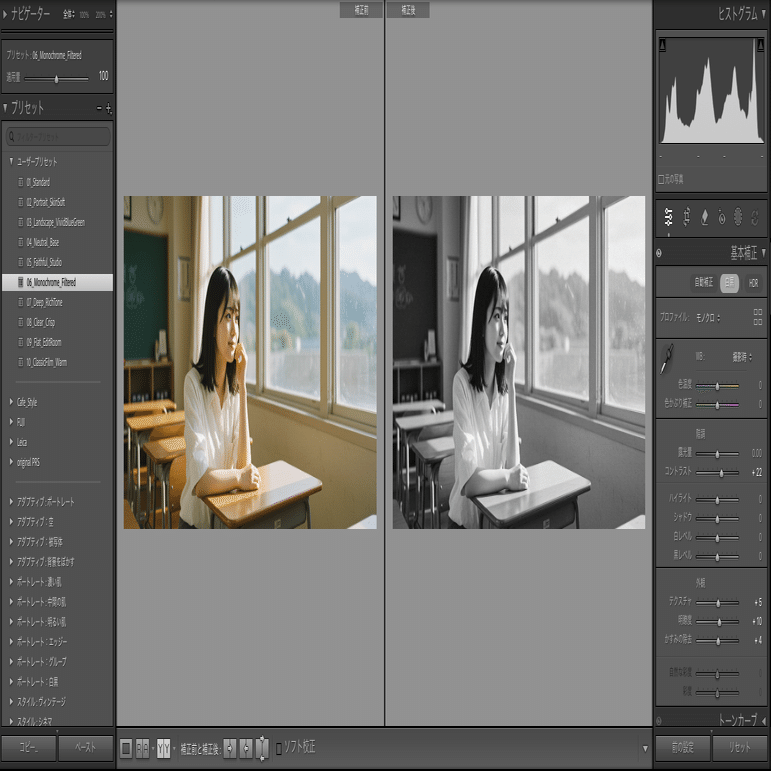
Task: Select the Red eye correction tool icon
Action: [x=721, y=217]
